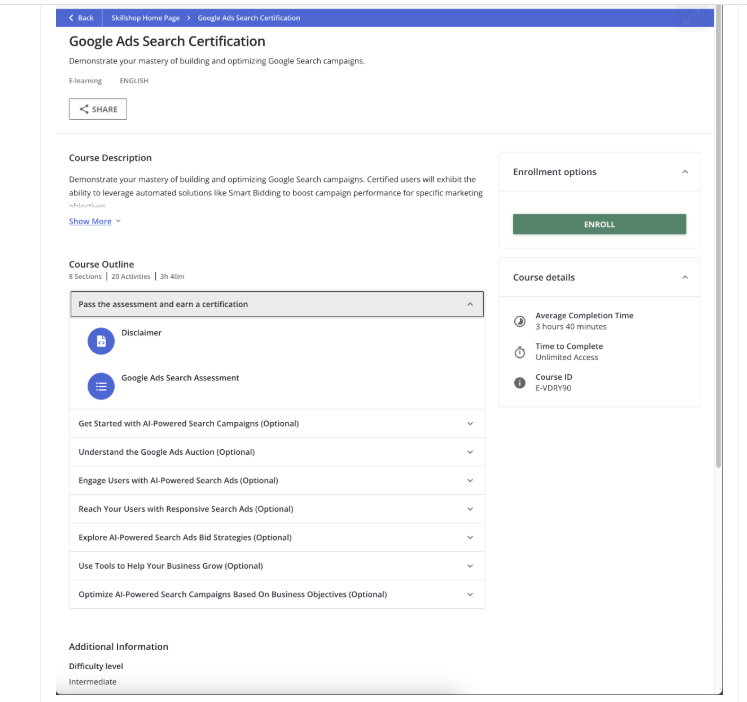
Task: Click the Back arrow in breadcrumb bar
Action: tap(72, 18)
